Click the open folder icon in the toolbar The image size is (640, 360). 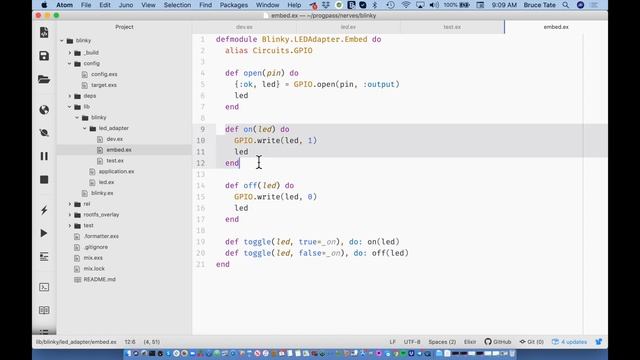click(44, 79)
